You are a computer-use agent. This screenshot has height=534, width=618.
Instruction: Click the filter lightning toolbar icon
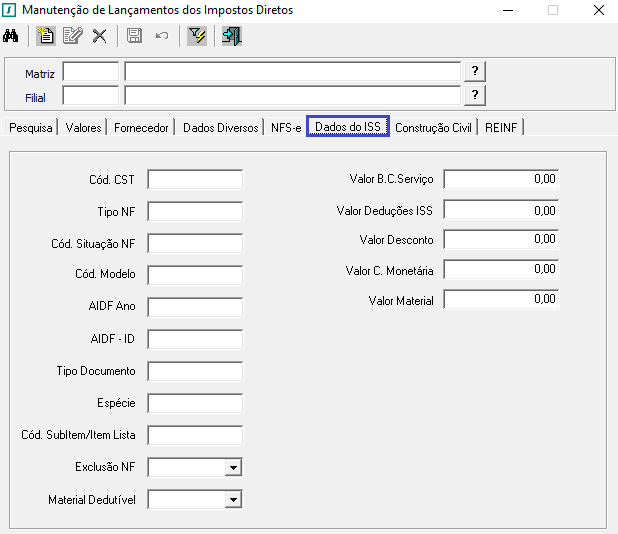coord(196,37)
